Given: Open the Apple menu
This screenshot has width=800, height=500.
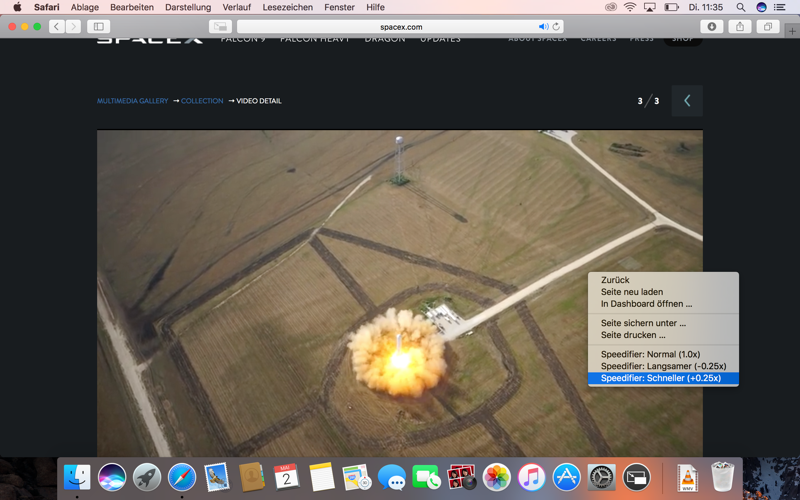Looking at the screenshot, I should [x=17, y=7].
